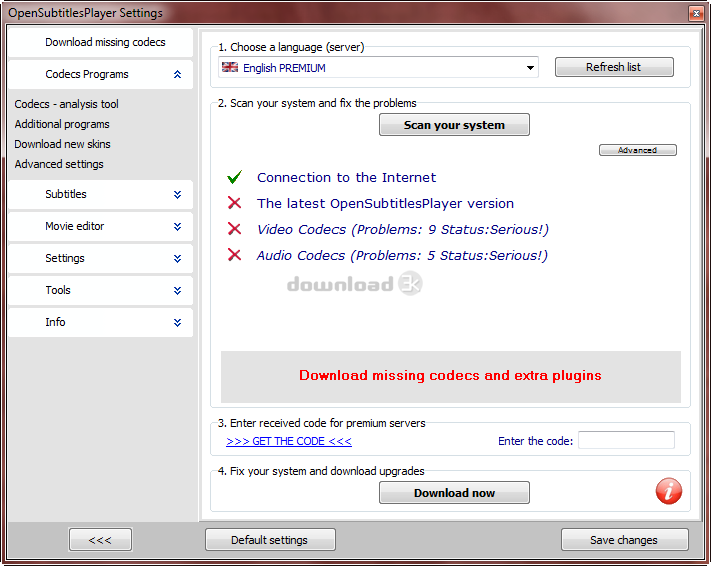
Task: Click the green checkmark beside Connection to the Internet
Action: click(x=234, y=177)
